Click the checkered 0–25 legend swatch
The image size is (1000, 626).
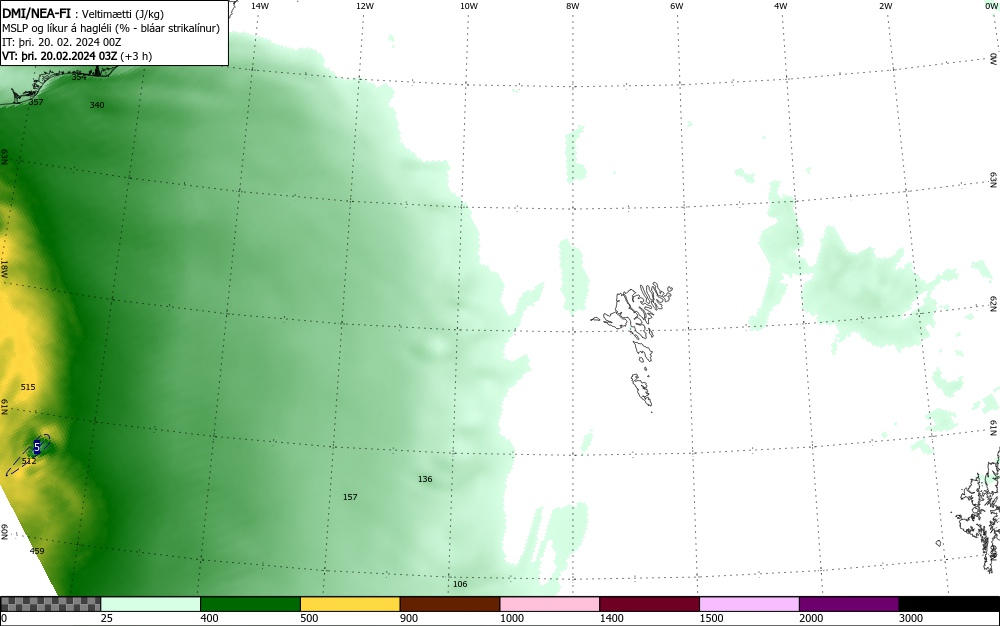click(50, 604)
